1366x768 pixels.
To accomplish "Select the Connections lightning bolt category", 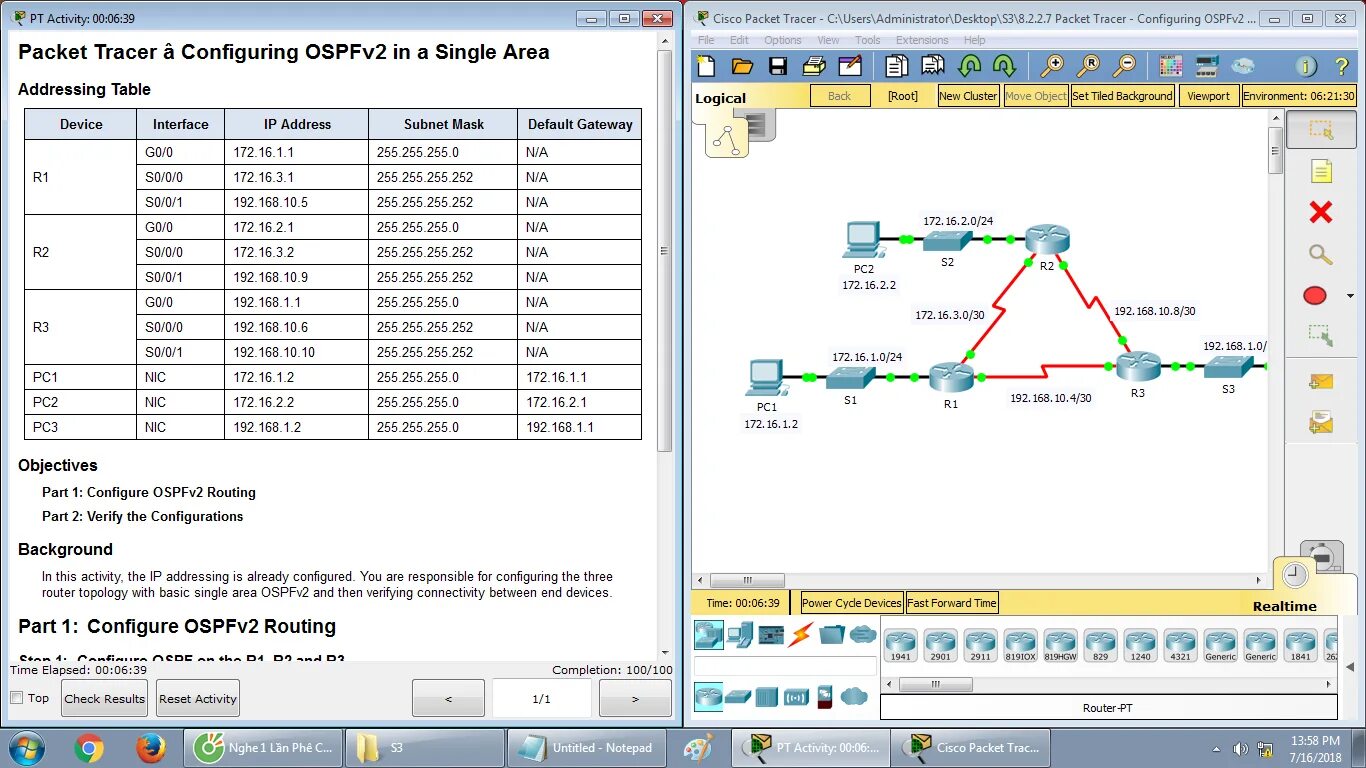I will (800, 633).
